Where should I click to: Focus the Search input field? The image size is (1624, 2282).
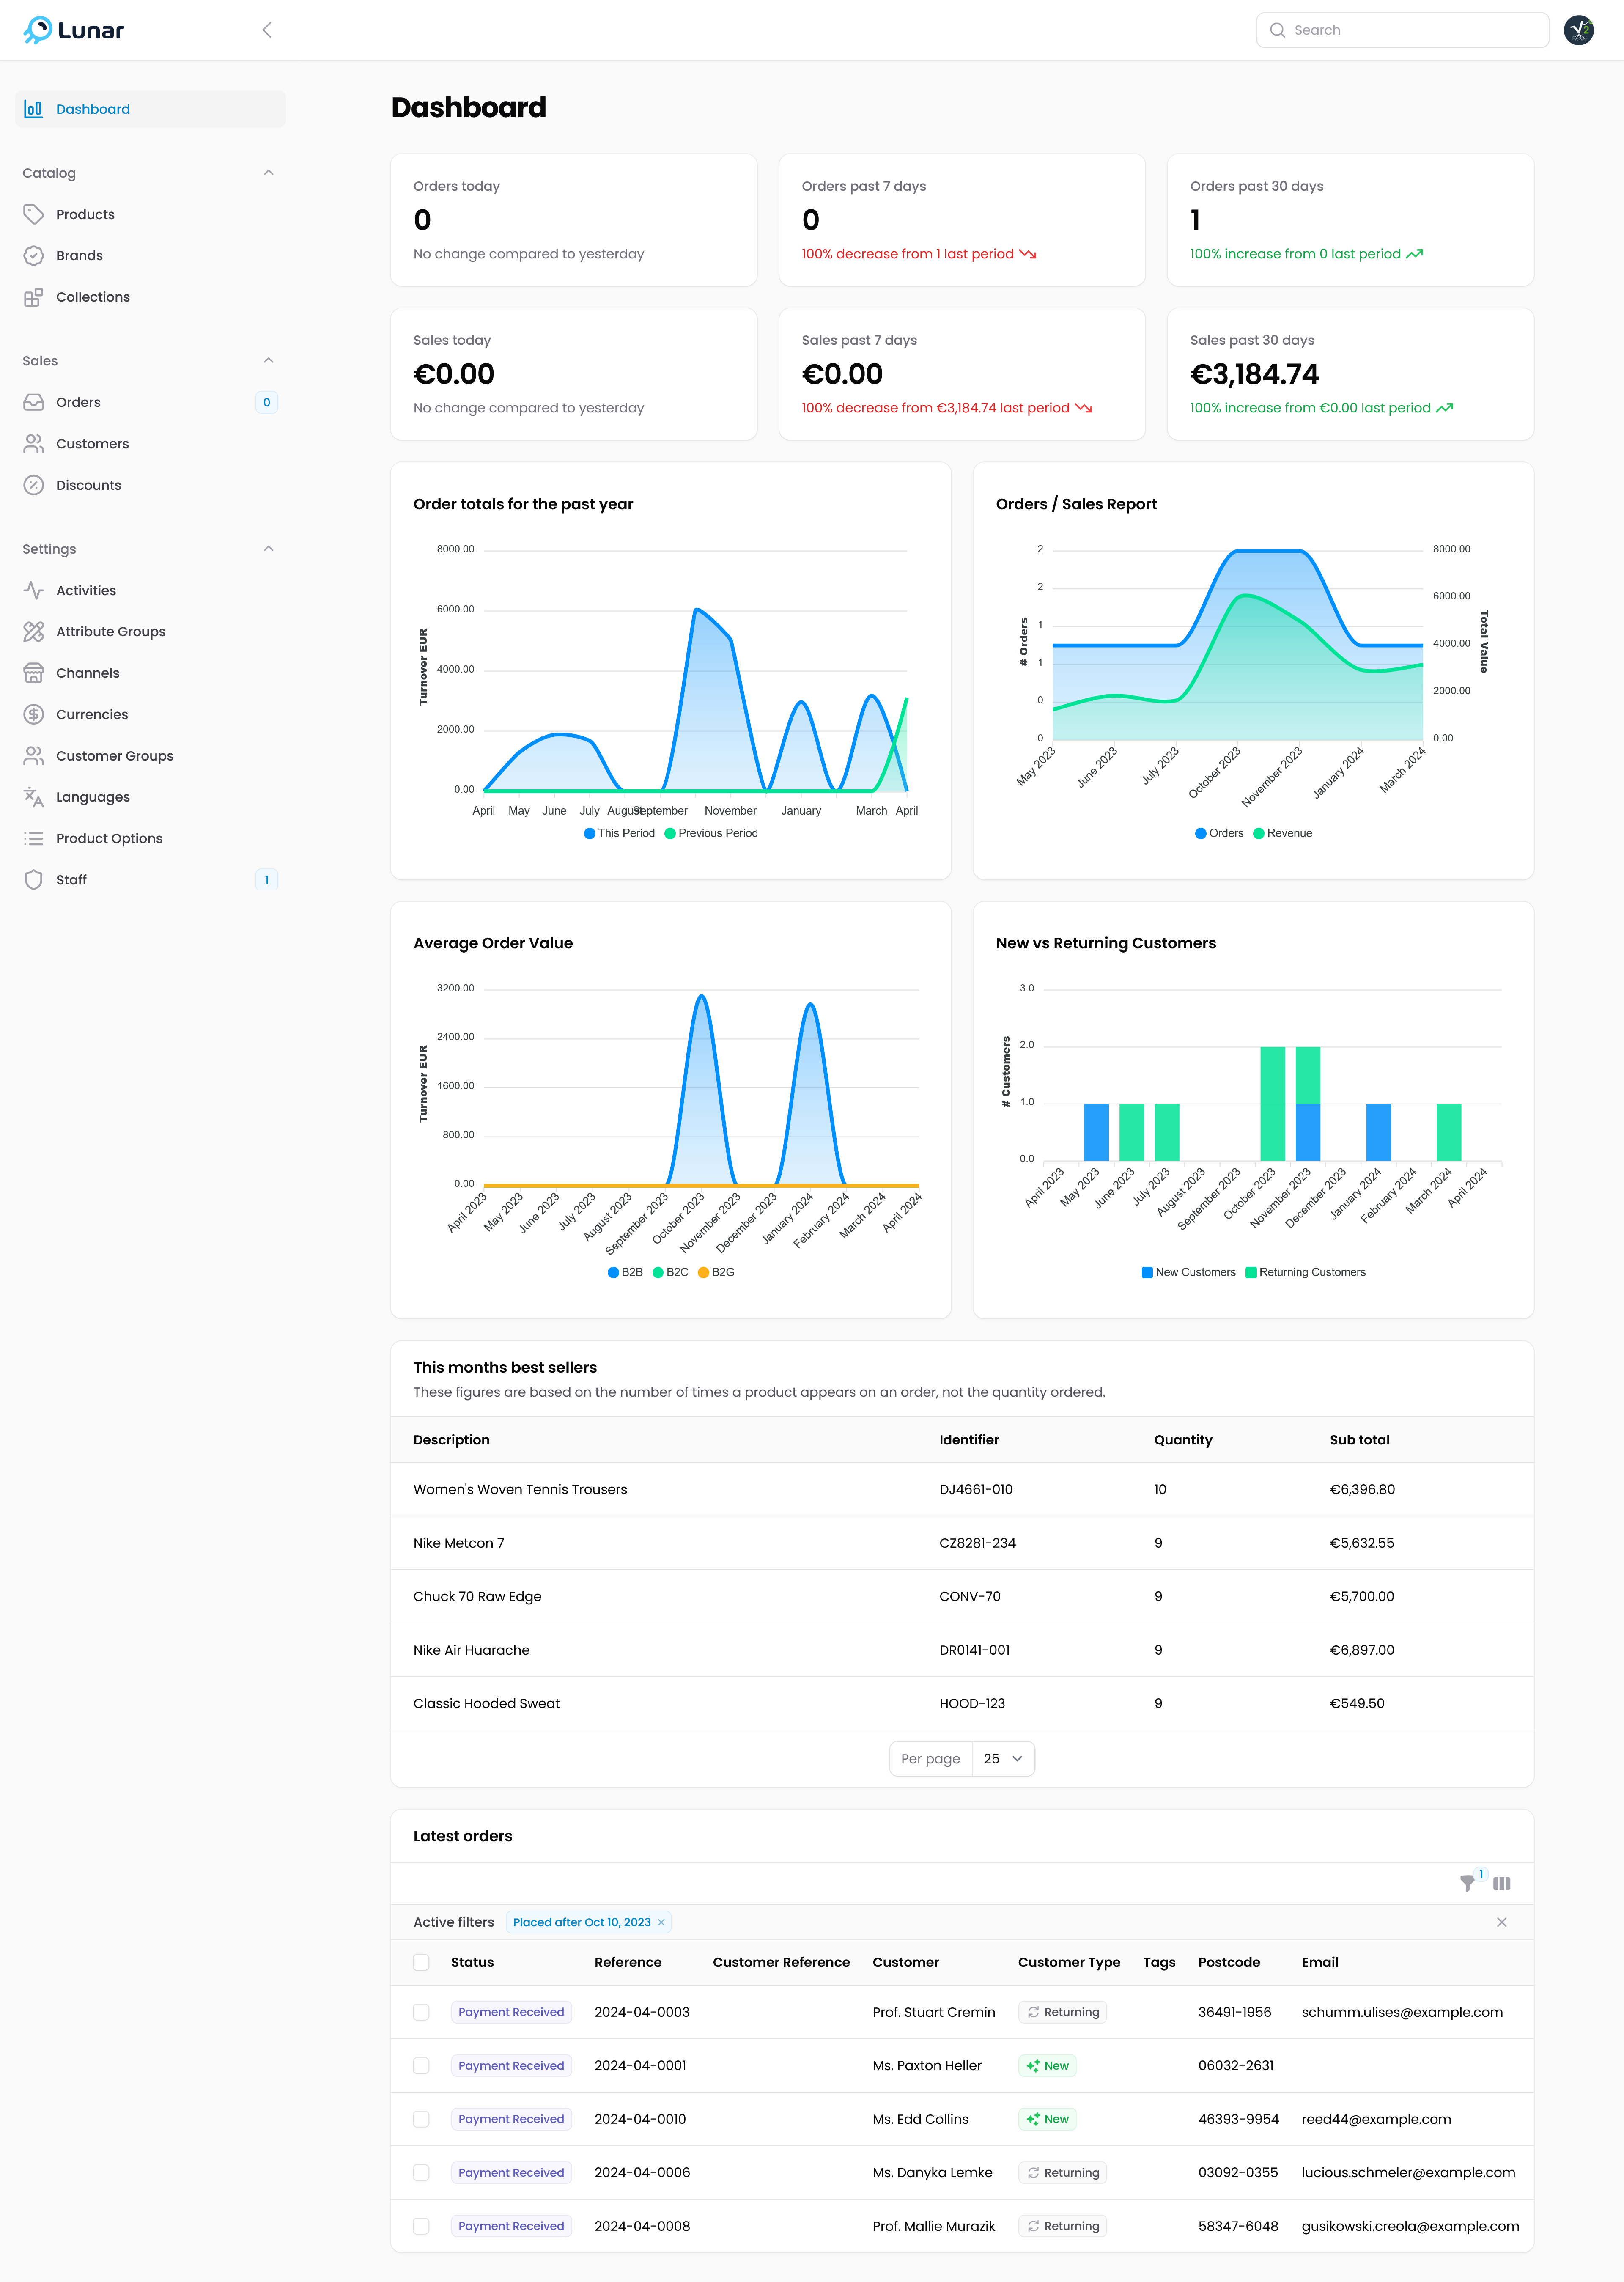click(x=1402, y=30)
